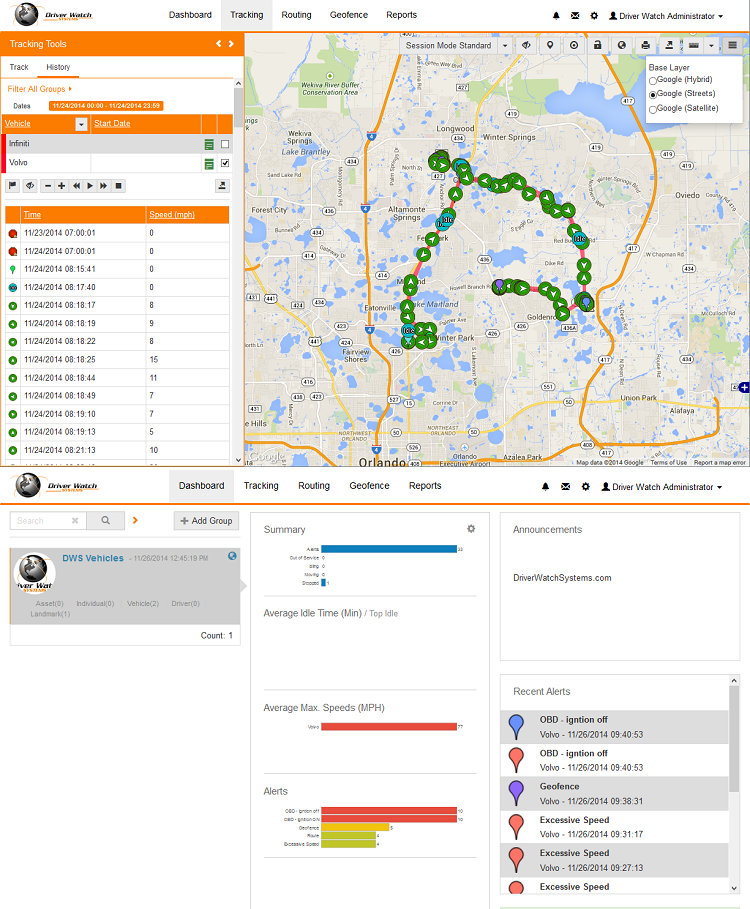Sort by Start Date column
750x909 pixels.
112,123
